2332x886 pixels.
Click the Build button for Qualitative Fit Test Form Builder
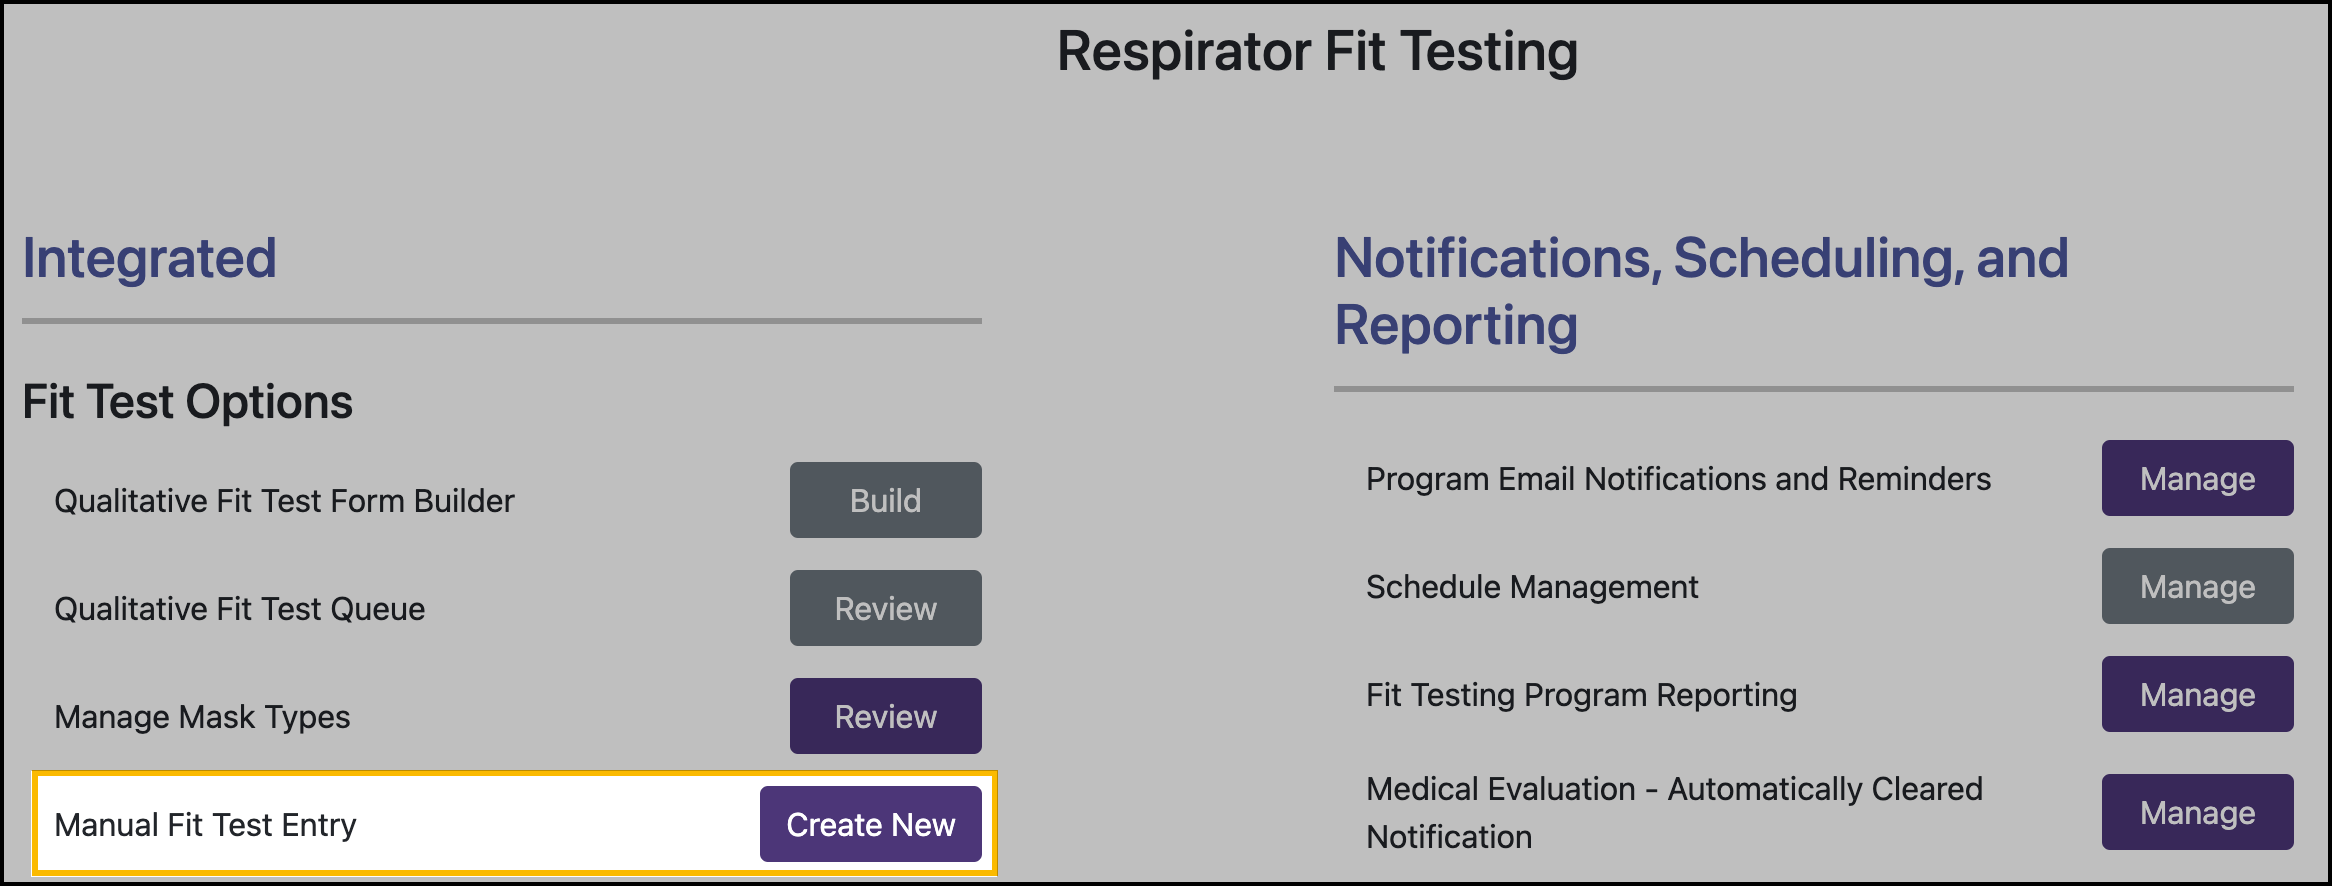click(884, 500)
